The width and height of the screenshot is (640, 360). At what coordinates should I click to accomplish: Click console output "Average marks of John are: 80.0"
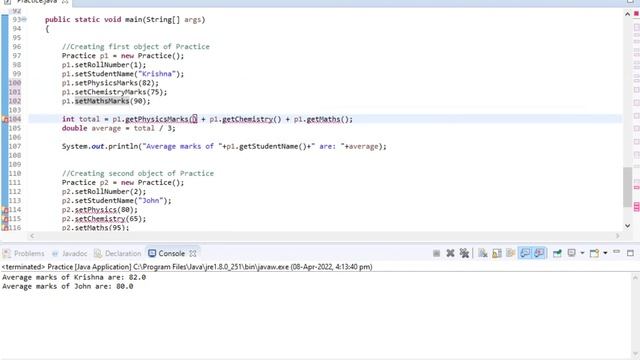[68, 287]
